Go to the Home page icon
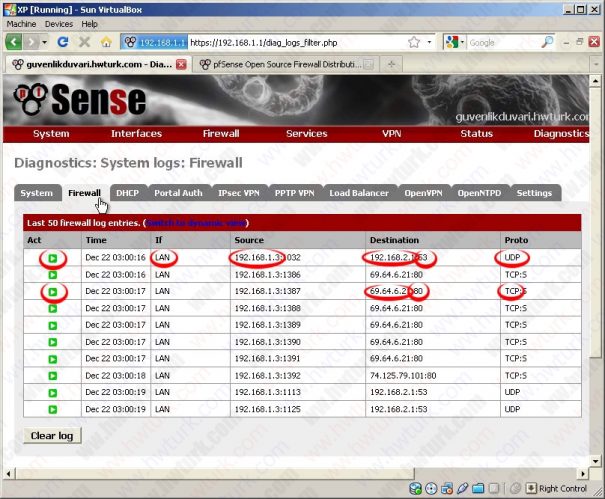This screenshot has width=605, height=499. click(106, 42)
